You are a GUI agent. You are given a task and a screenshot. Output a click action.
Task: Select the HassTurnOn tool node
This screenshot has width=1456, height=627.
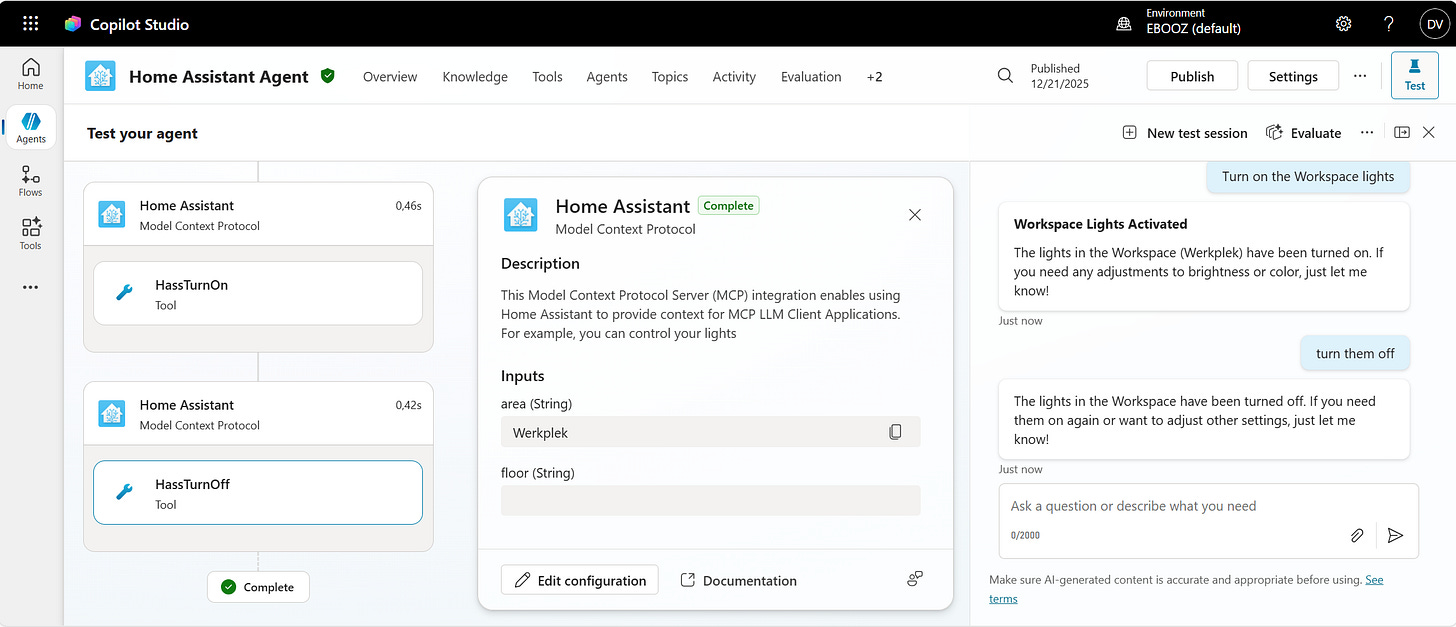click(x=258, y=293)
